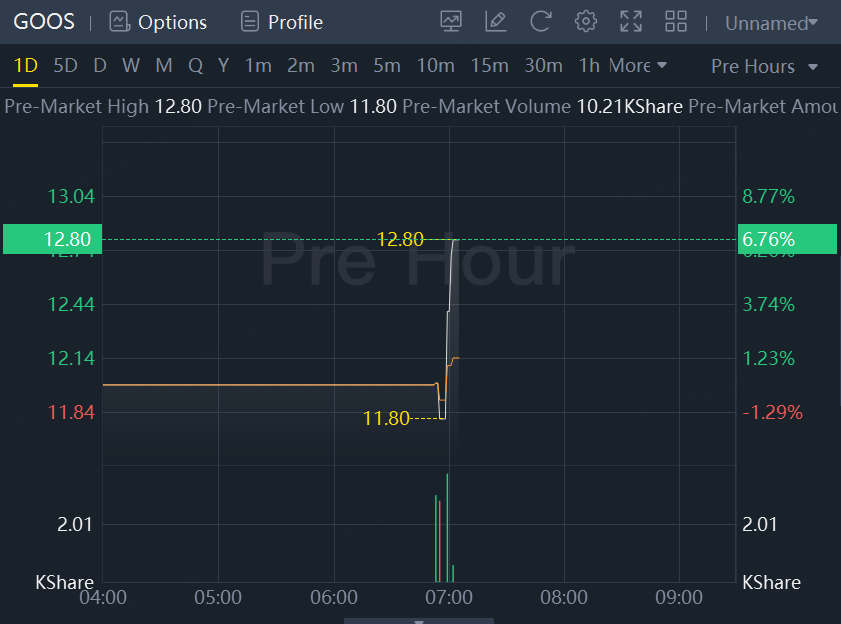Image resolution: width=841 pixels, height=624 pixels.
Task: Expand chart to fullscreen
Action: point(631,21)
